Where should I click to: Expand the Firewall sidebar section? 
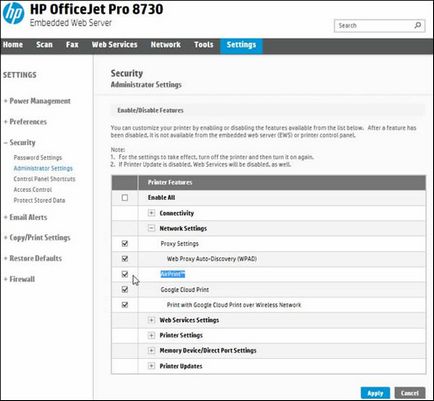coord(19,279)
